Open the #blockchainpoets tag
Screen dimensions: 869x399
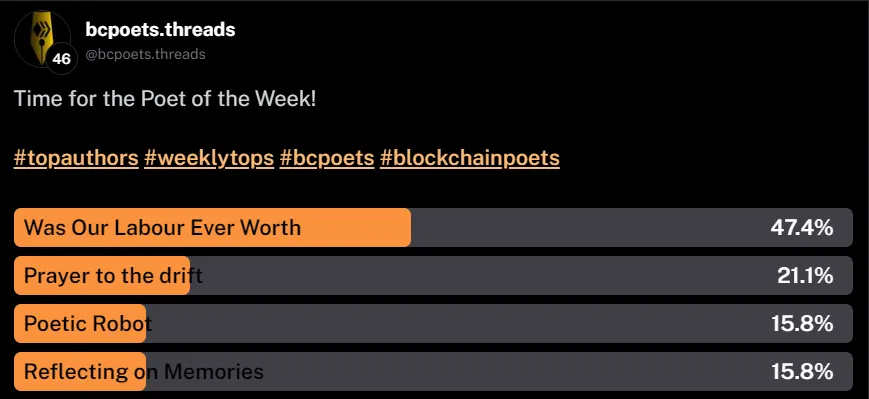pos(470,158)
